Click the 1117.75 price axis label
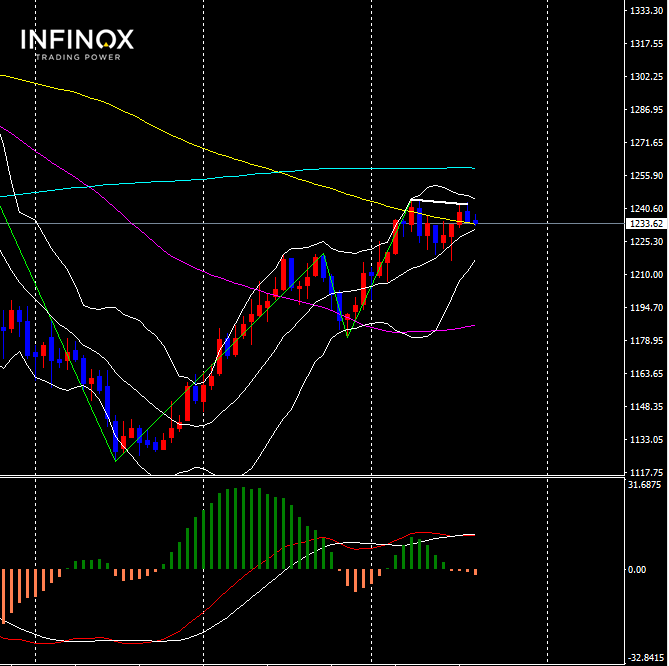The height and width of the screenshot is (666, 669). click(x=646, y=472)
